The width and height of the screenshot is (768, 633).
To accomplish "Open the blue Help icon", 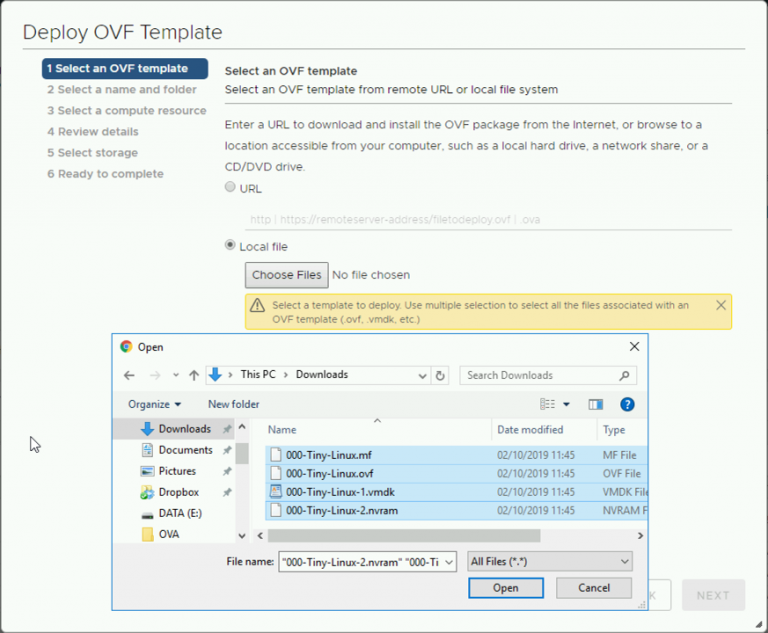I will pos(627,404).
